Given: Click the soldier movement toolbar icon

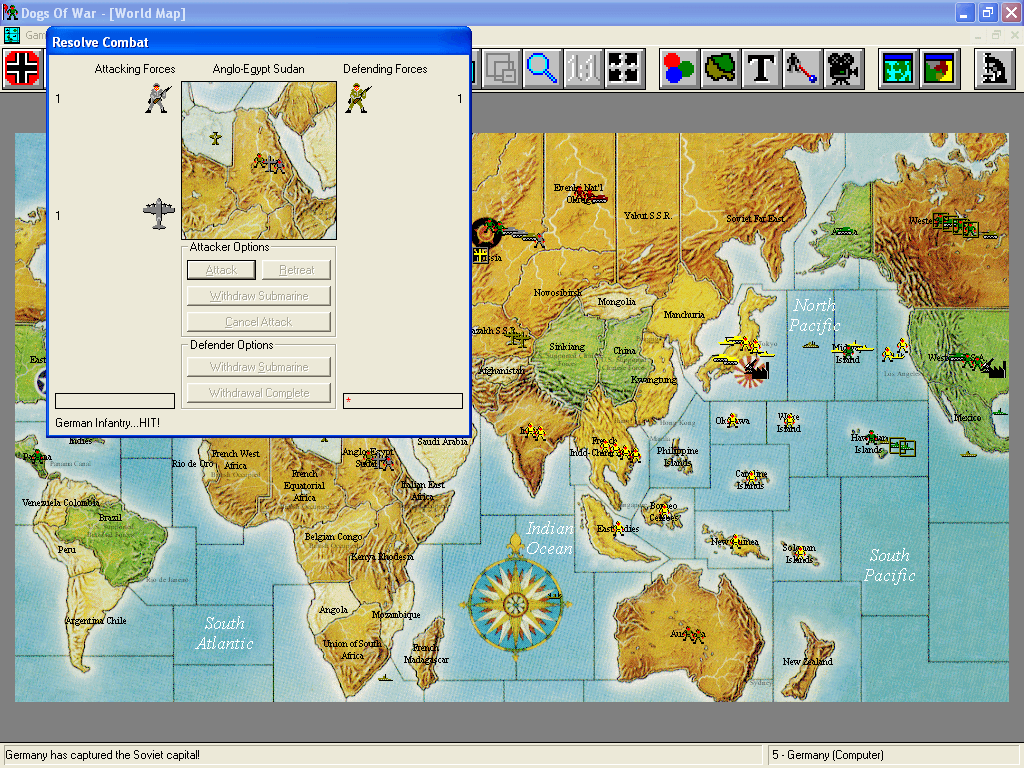Looking at the screenshot, I should (801, 68).
